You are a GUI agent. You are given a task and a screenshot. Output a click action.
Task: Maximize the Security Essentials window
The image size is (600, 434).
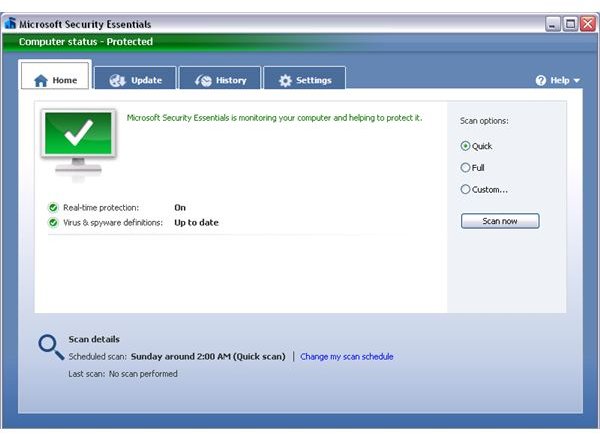pyautogui.click(x=568, y=24)
